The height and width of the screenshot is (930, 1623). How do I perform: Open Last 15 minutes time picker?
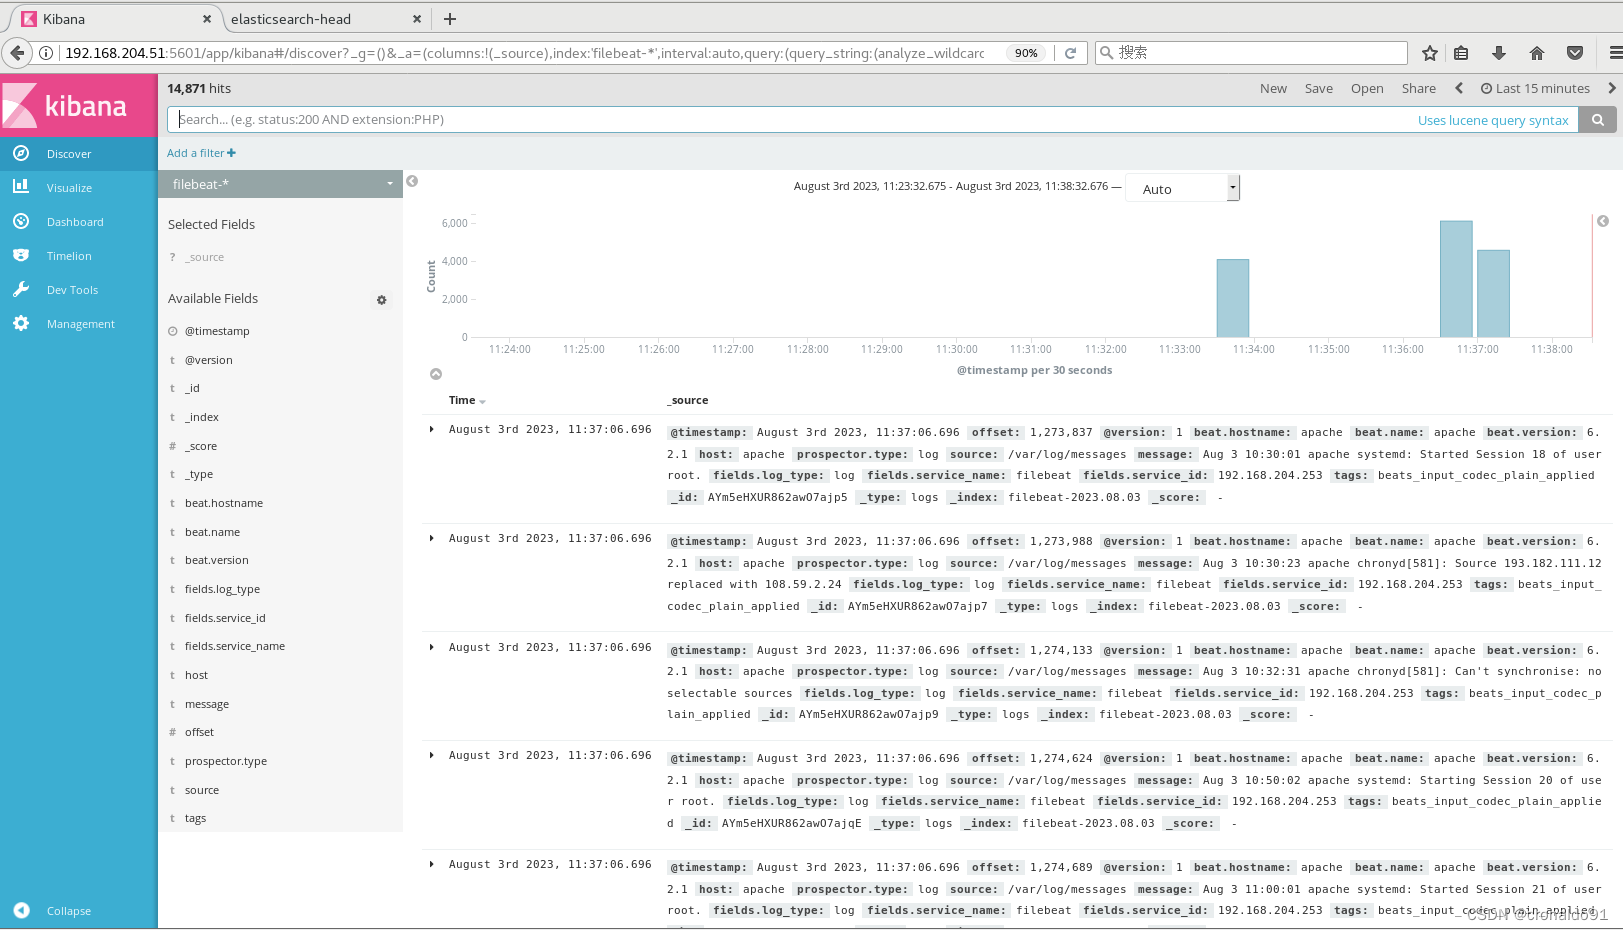[x=1535, y=88]
